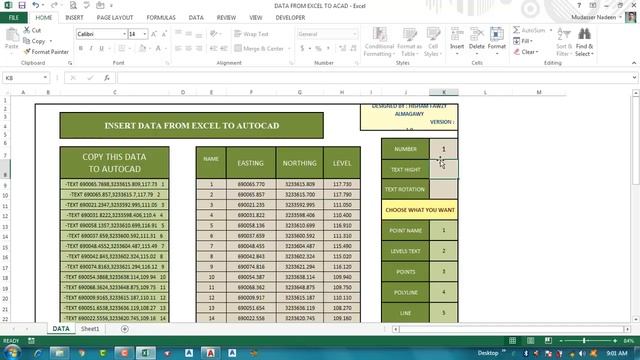Click the Format cells icon
Image resolution: width=640 pixels, height=360 pixels.
point(496,35)
